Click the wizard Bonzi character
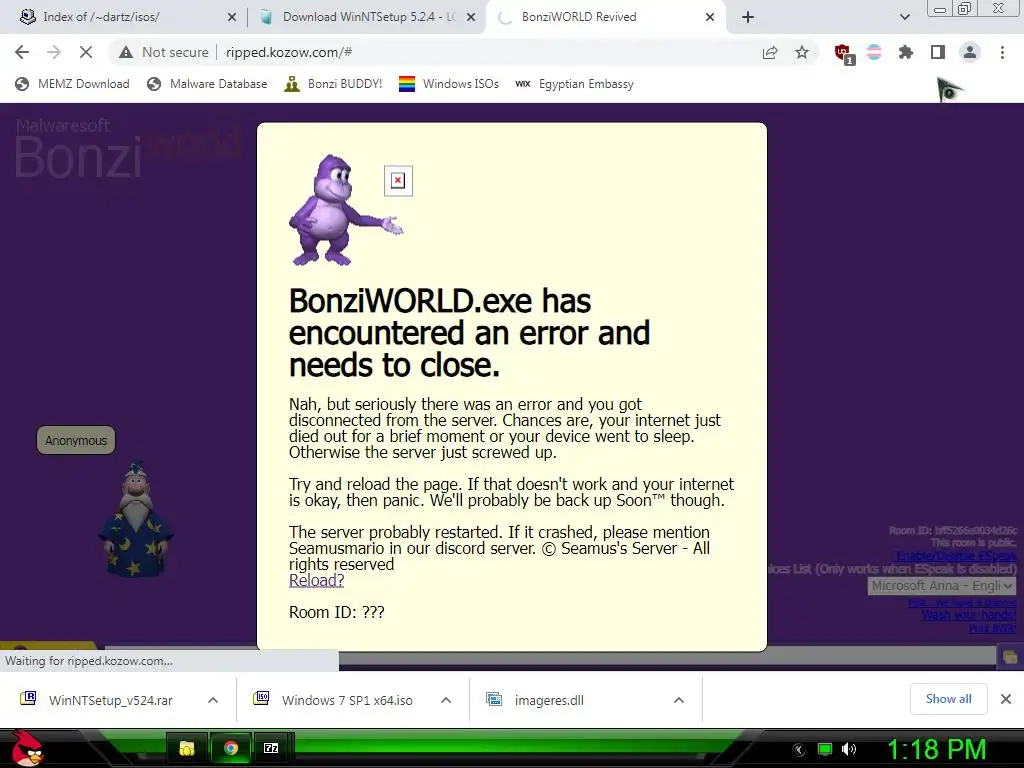This screenshot has height=768, width=1024. (136, 520)
